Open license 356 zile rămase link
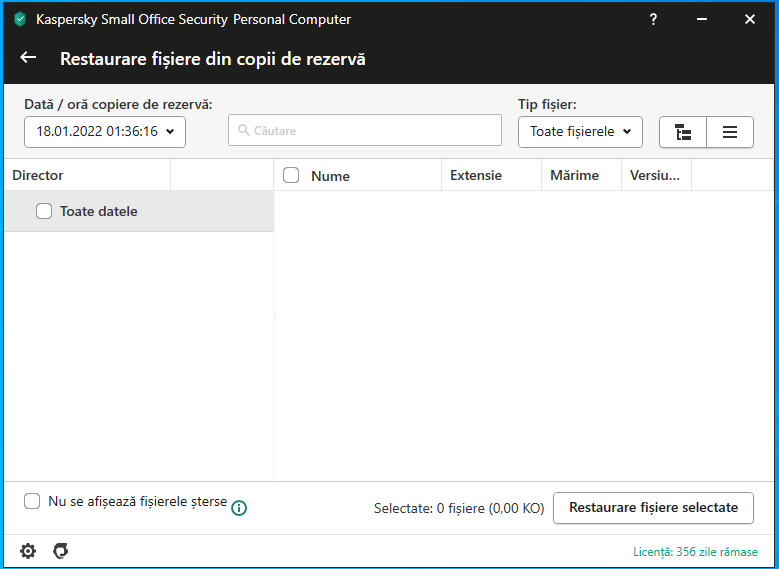Viewport: 779px width, 569px height. pyautogui.click(x=695, y=552)
